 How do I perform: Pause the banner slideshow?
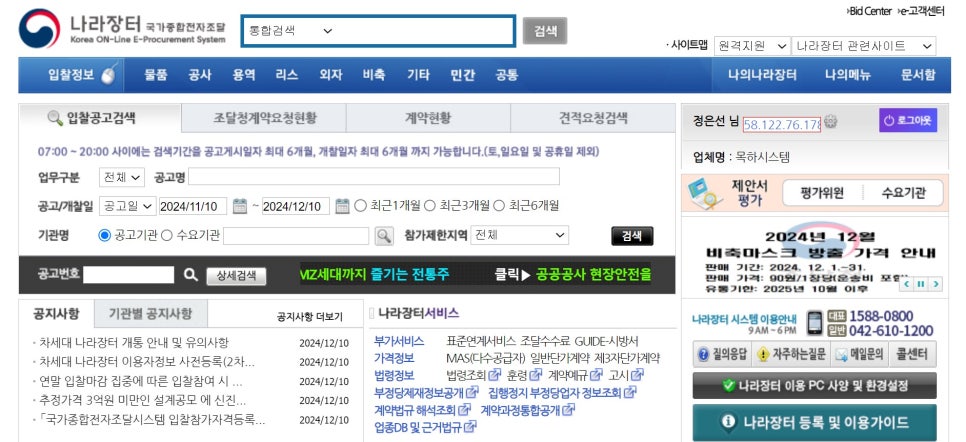pyautogui.click(x=922, y=284)
